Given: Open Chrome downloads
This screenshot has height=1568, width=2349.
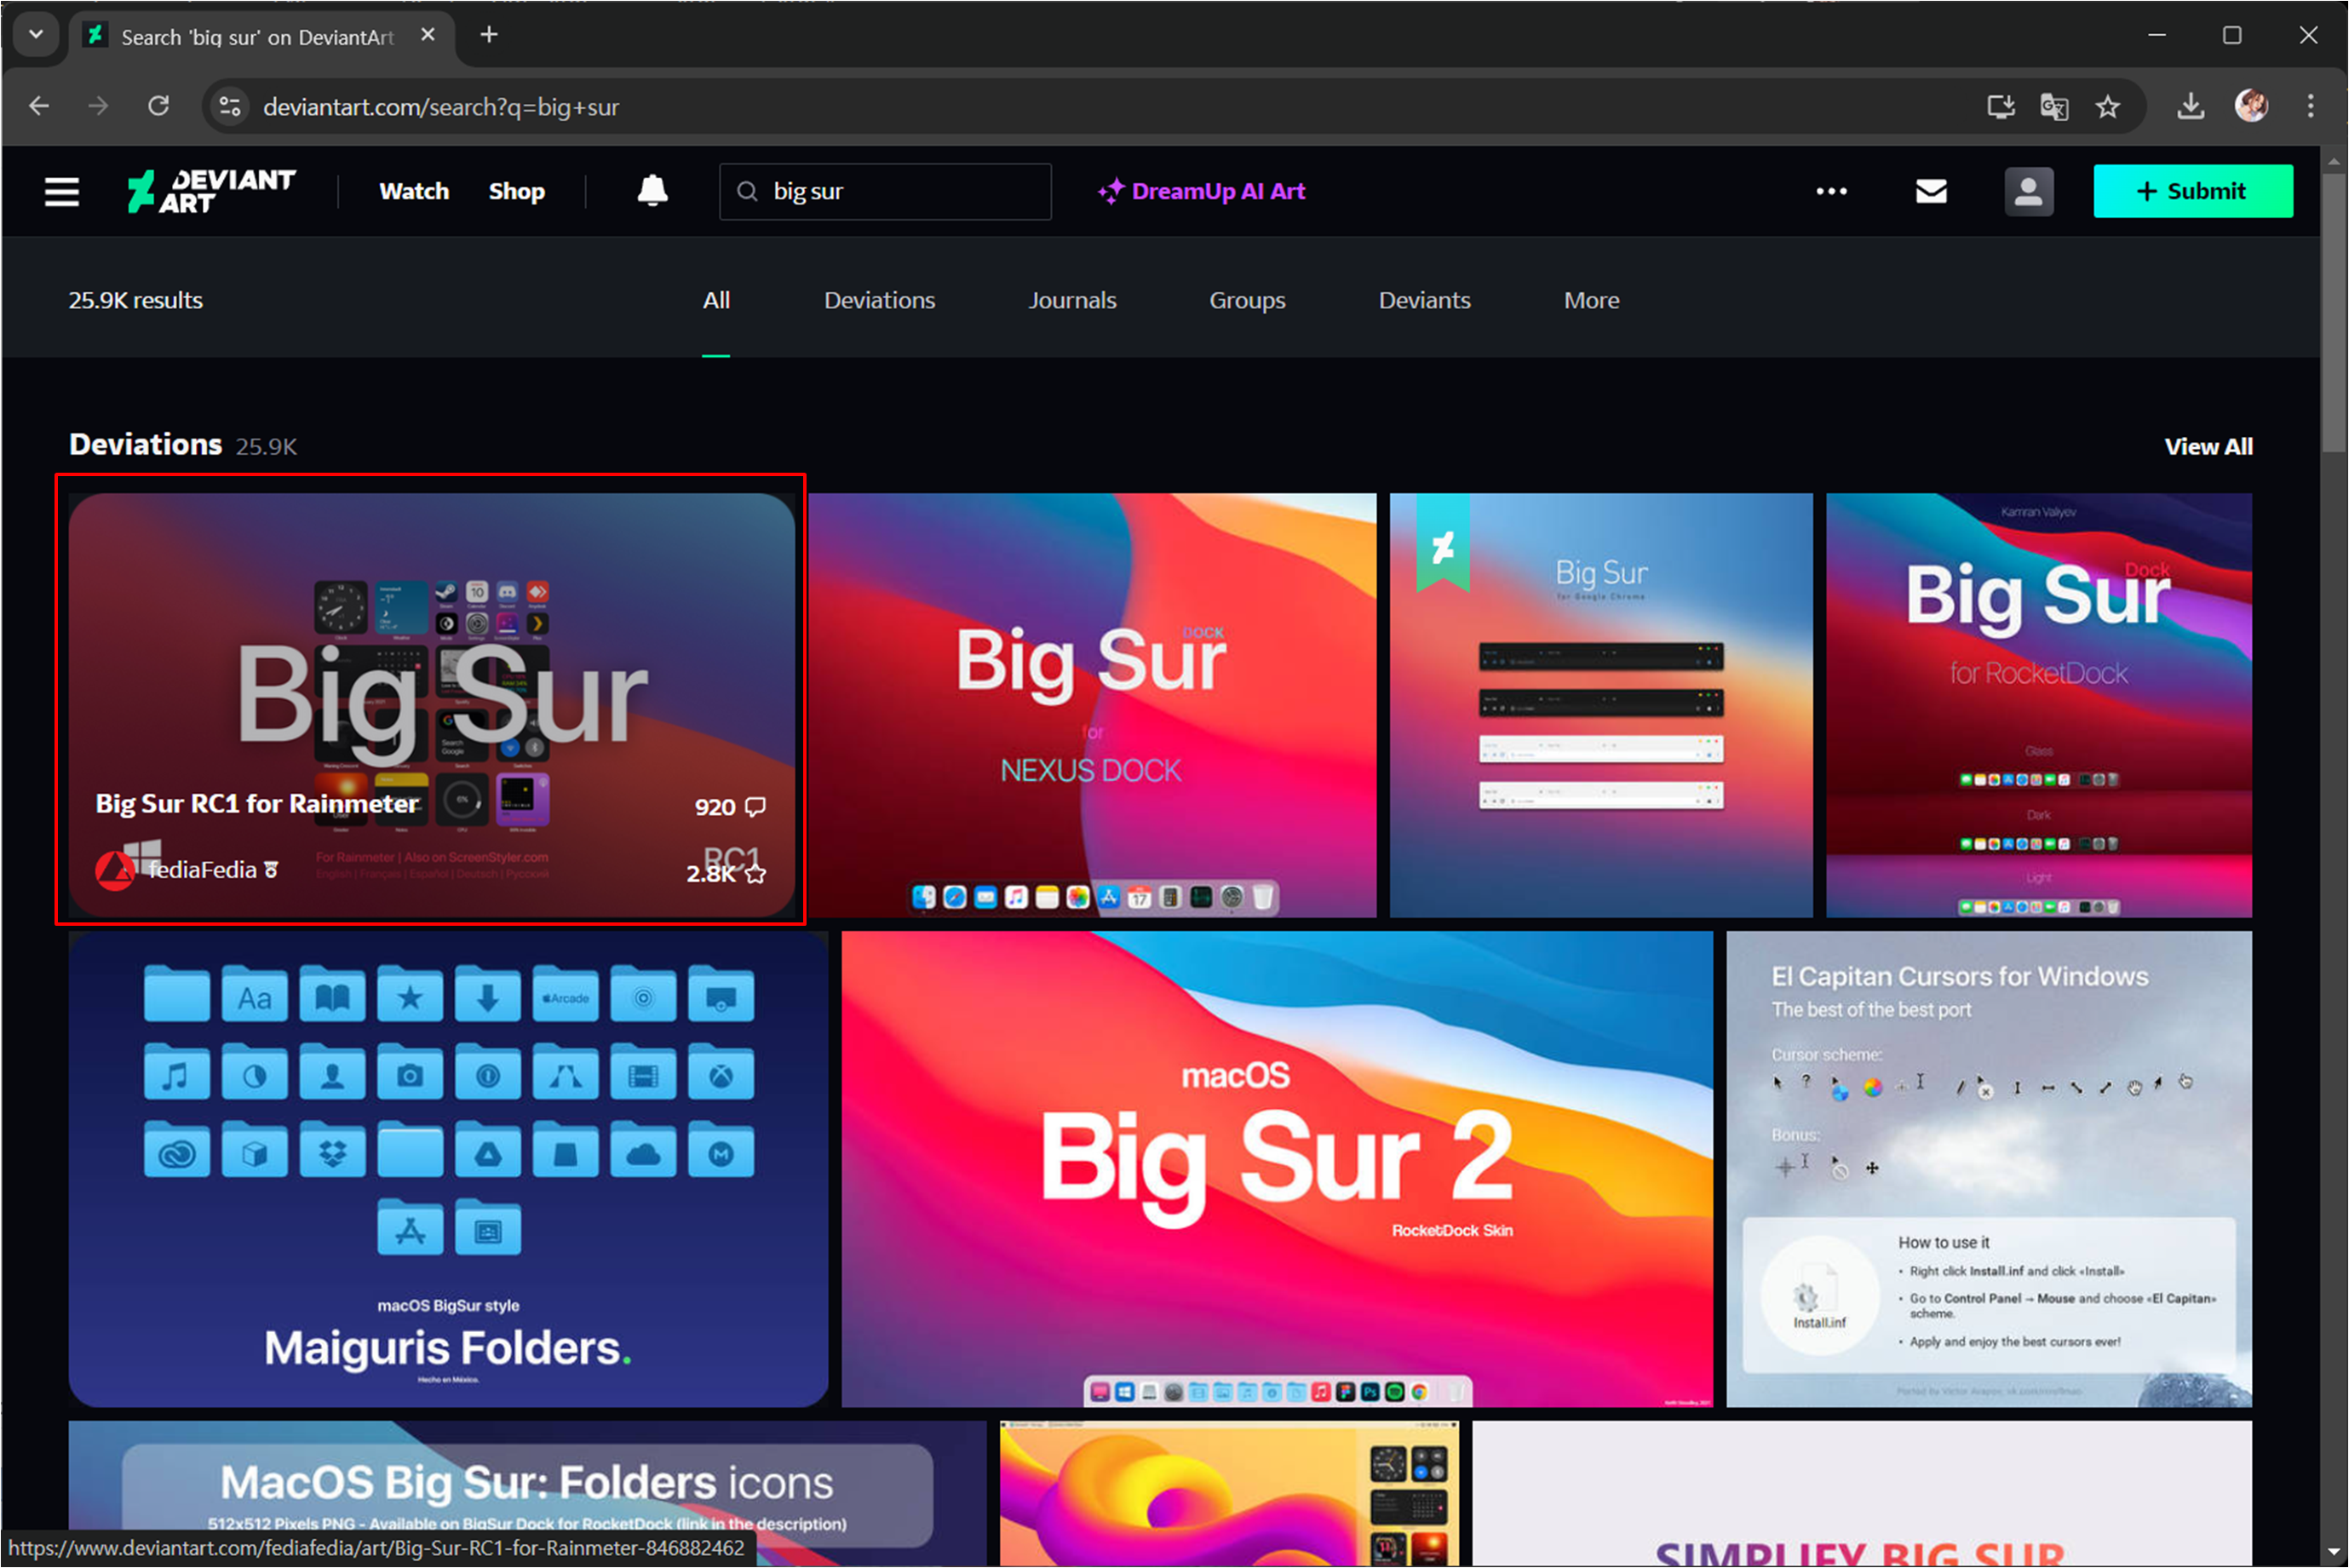Looking at the screenshot, I should (2191, 106).
